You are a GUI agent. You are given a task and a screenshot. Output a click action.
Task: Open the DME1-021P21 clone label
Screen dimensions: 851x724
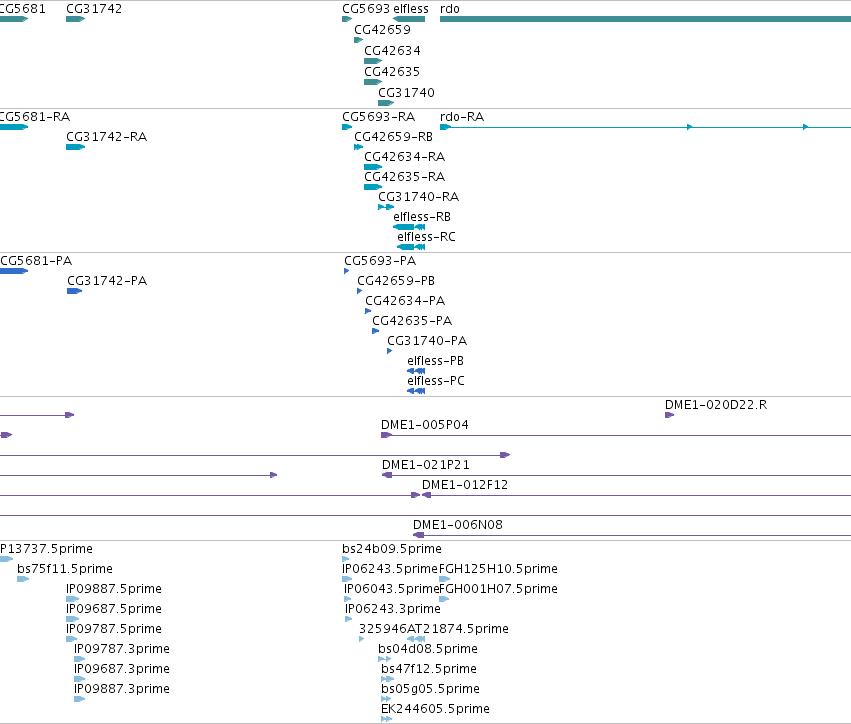pyautogui.click(x=426, y=465)
